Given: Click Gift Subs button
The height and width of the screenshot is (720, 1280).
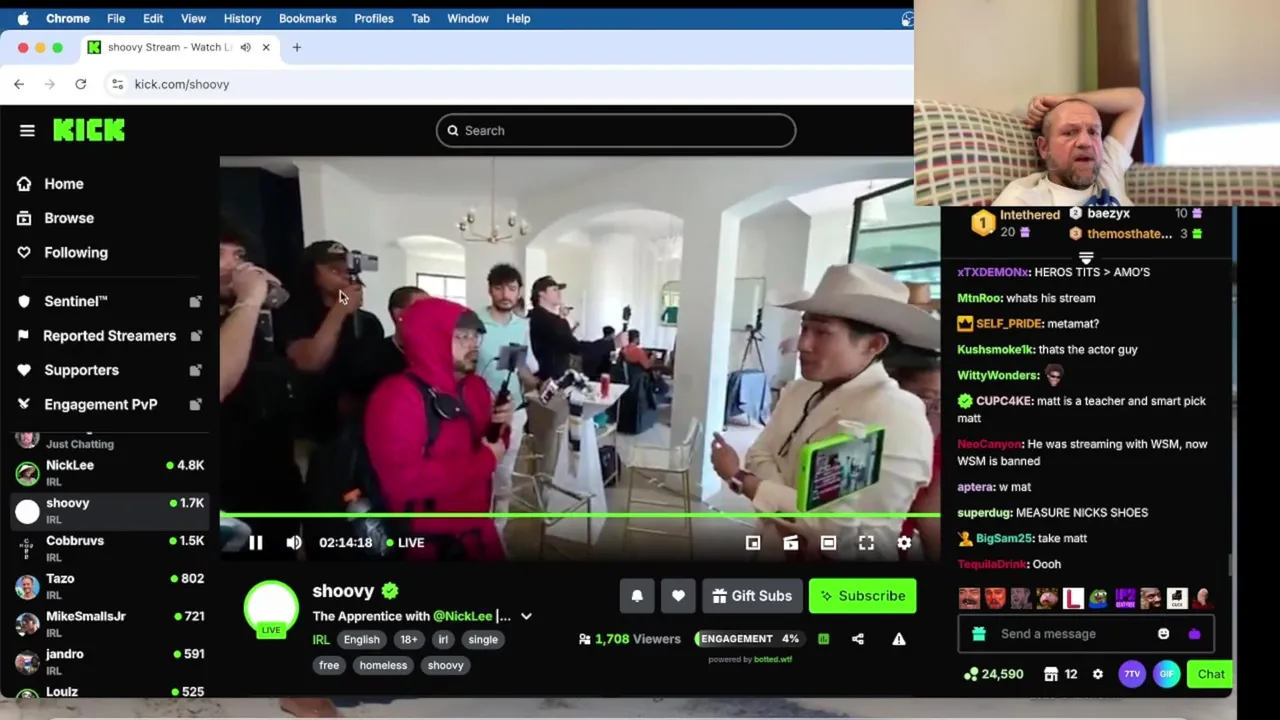Looking at the screenshot, I should tap(752, 596).
